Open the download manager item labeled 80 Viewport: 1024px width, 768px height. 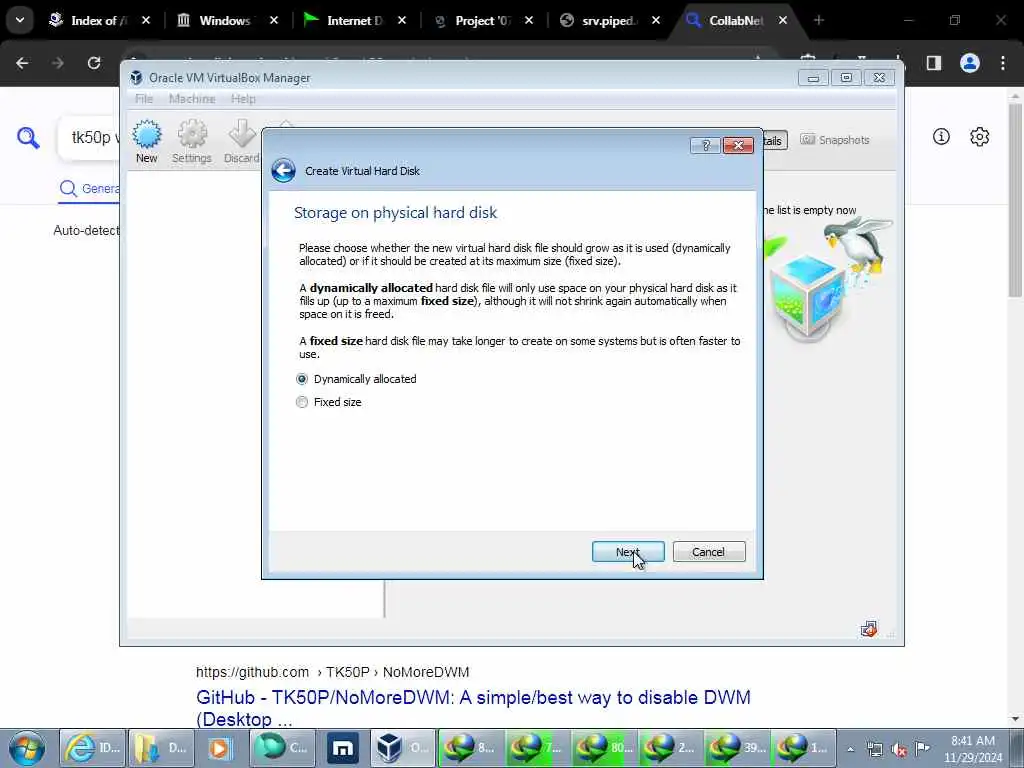pyautogui.click(x=605, y=748)
